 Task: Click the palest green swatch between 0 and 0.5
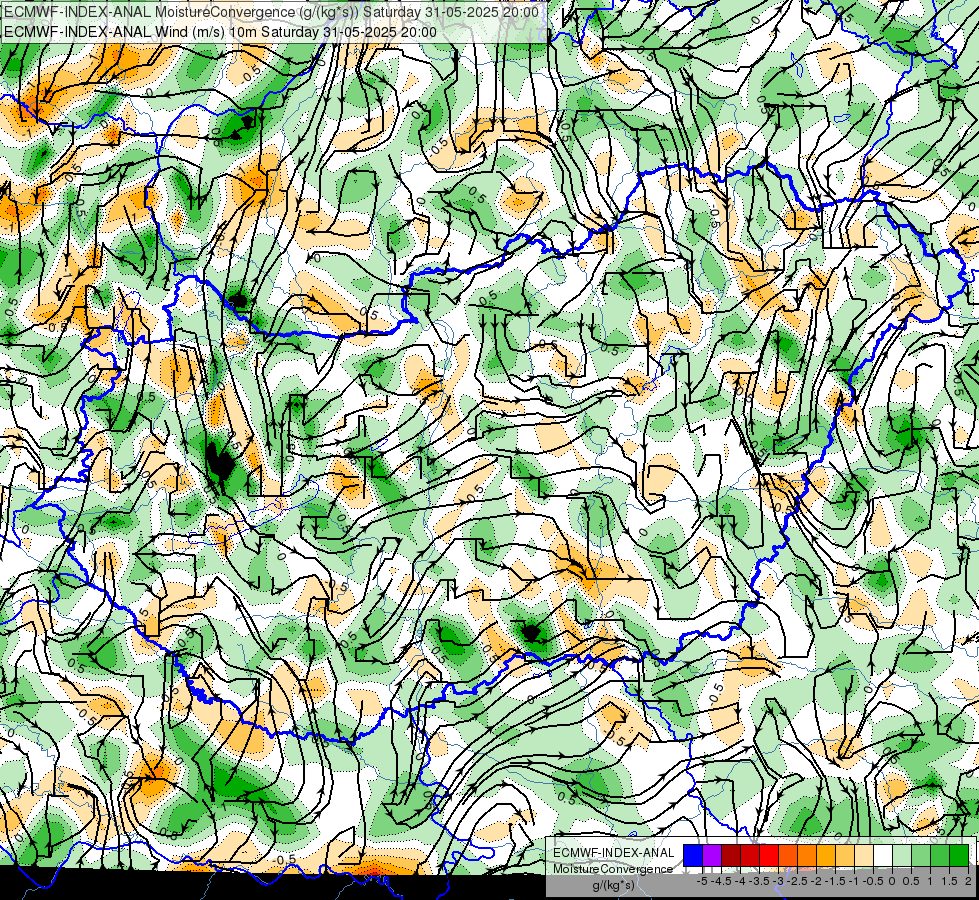[x=902, y=856]
